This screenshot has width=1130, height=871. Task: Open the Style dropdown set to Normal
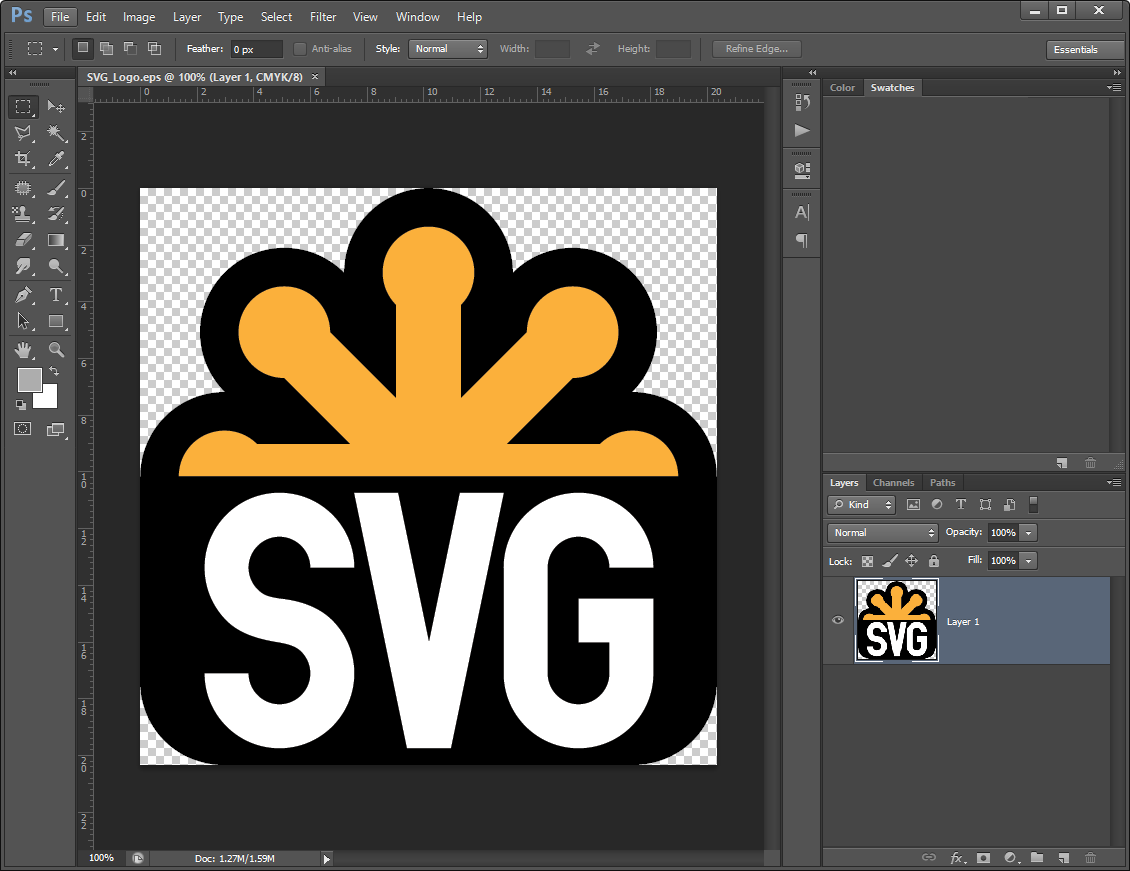448,49
